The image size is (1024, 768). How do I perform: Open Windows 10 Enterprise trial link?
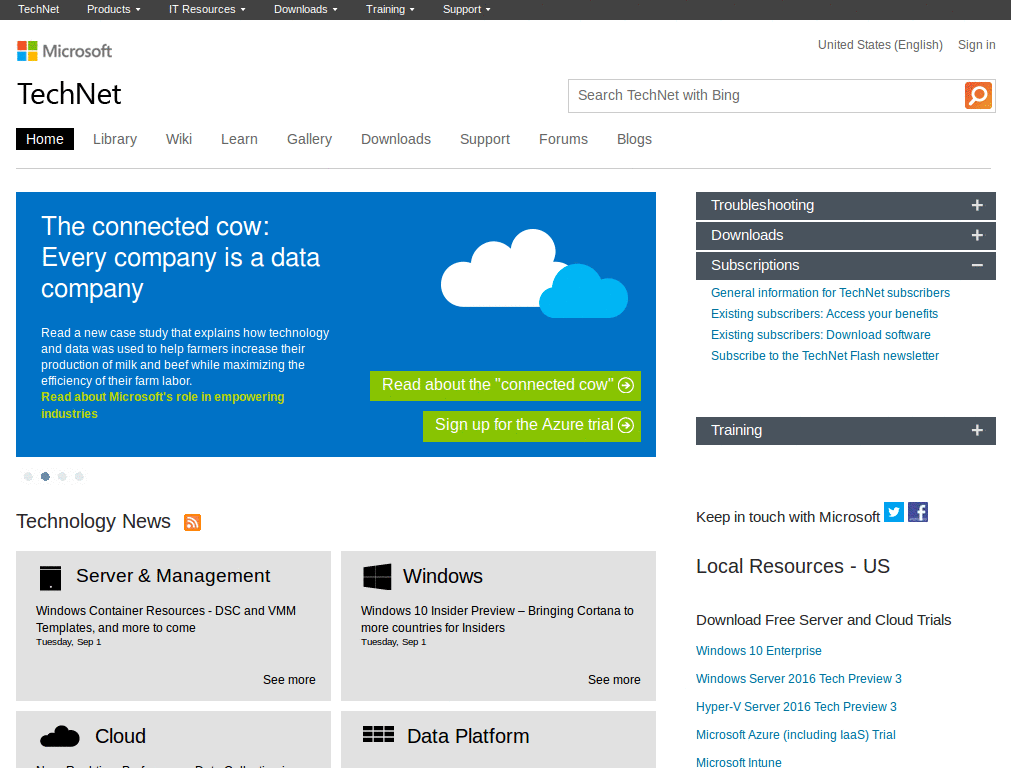(x=758, y=650)
